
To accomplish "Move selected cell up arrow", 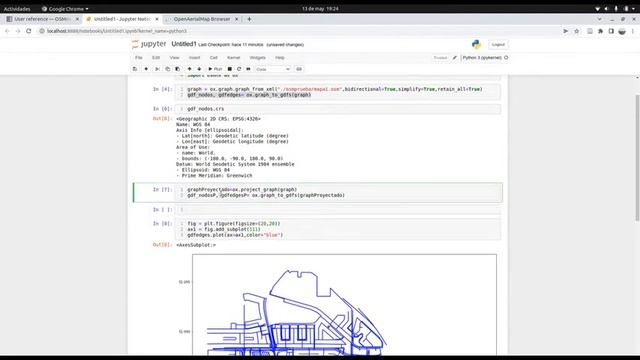I will 189,69.
